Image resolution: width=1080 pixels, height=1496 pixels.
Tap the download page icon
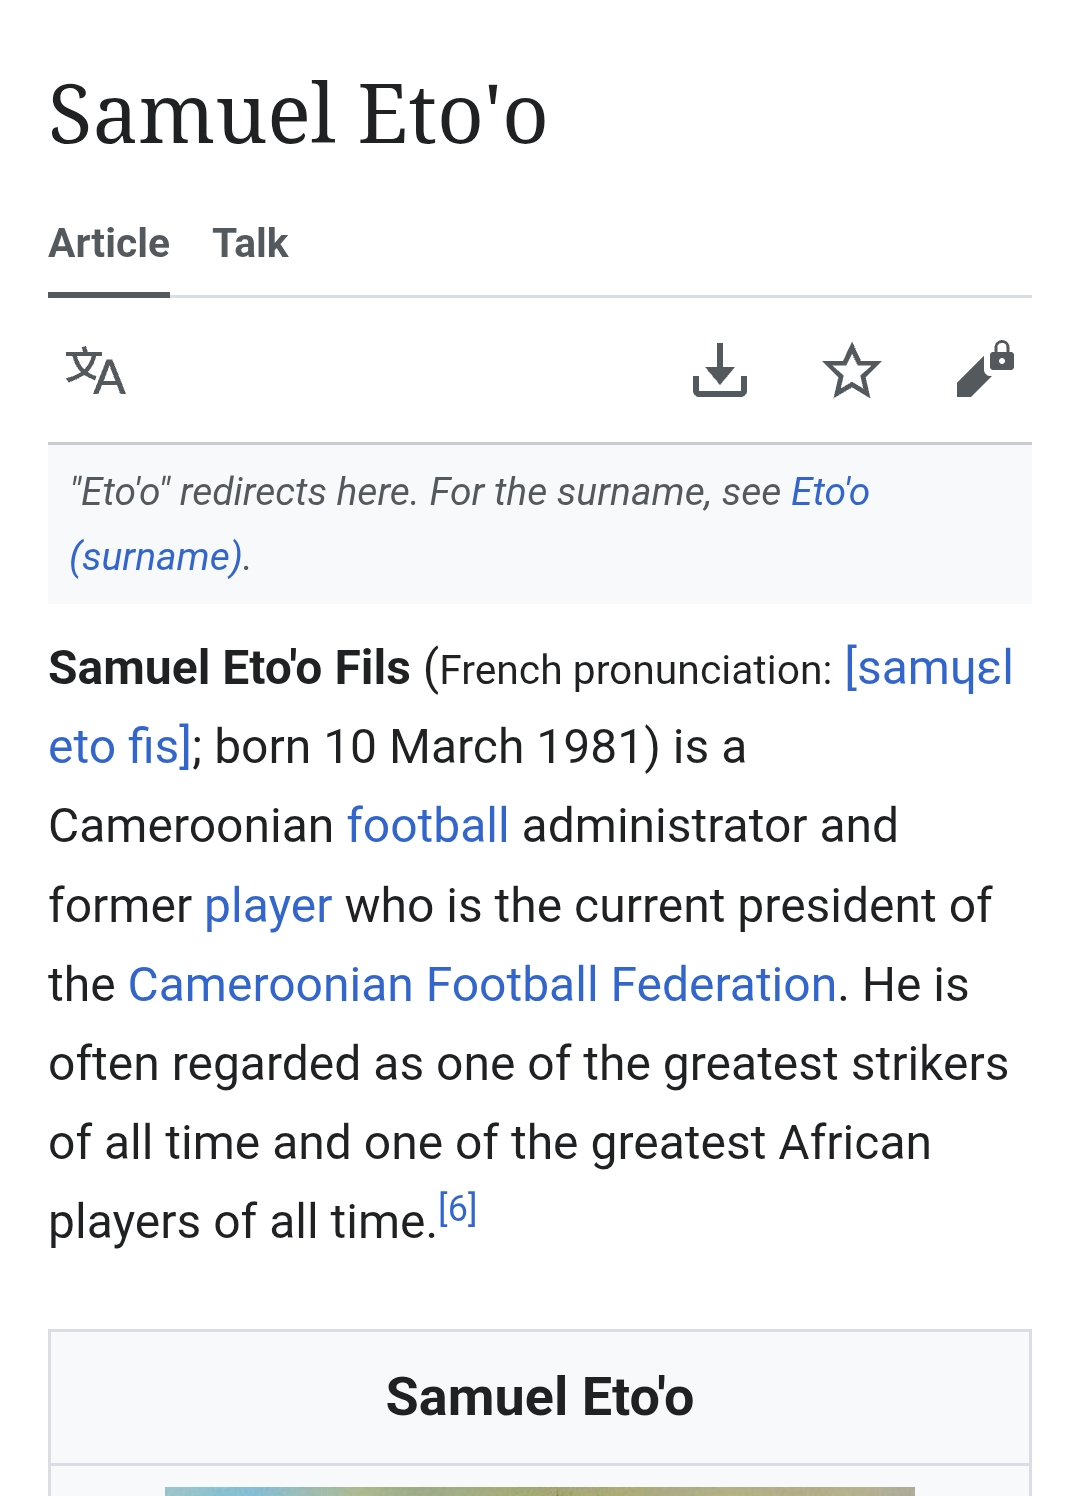pyautogui.click(x=720, y=371)
